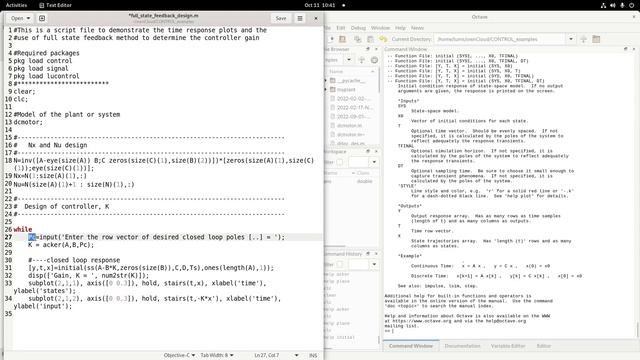Open the Activities overview
This screenshot has width=640, height=360.
[16, 5]
